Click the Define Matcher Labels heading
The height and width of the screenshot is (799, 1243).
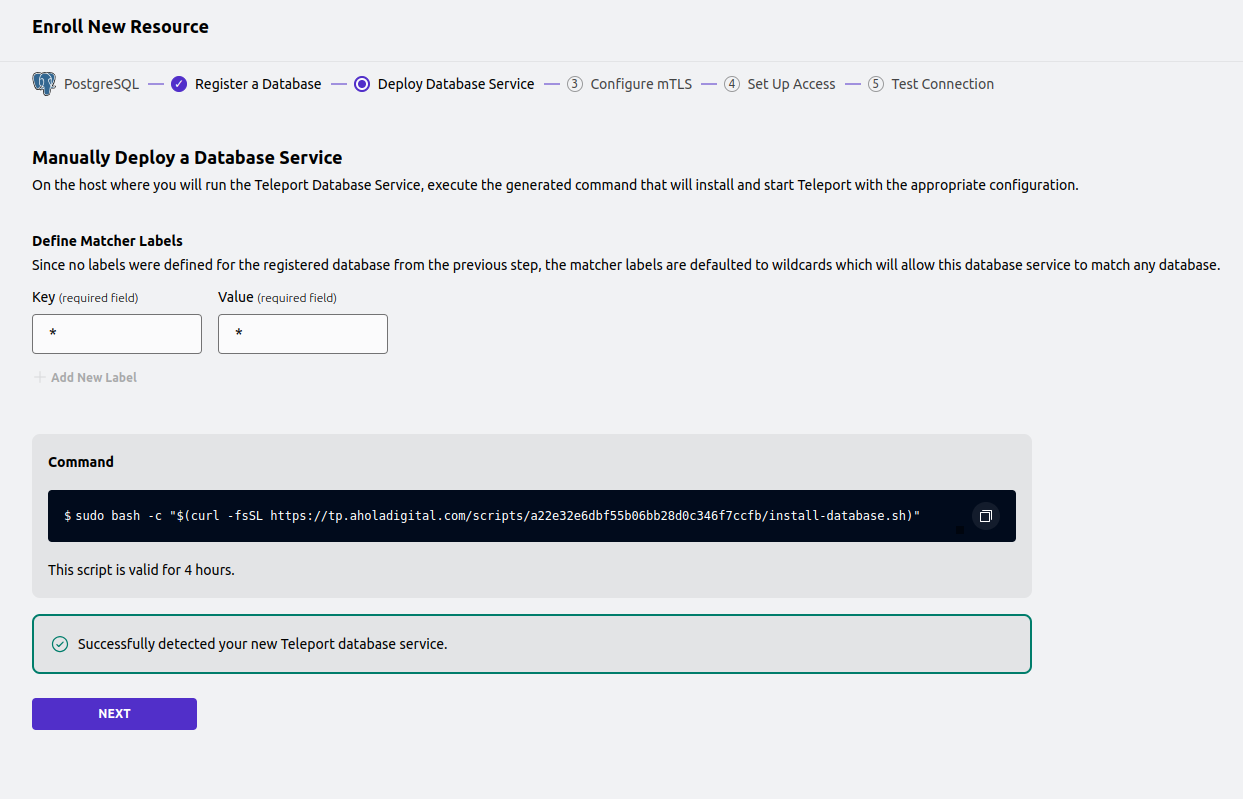(107, 241)
